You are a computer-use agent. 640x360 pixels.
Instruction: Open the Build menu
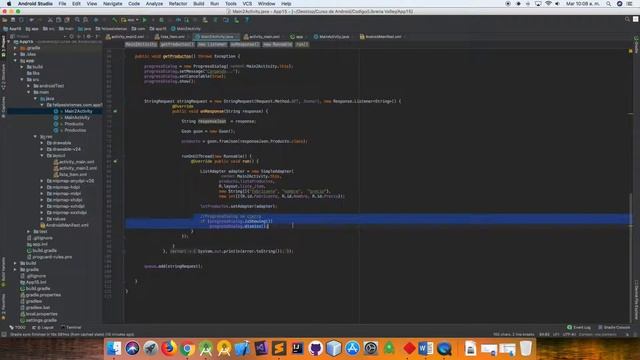click(199, 4)
